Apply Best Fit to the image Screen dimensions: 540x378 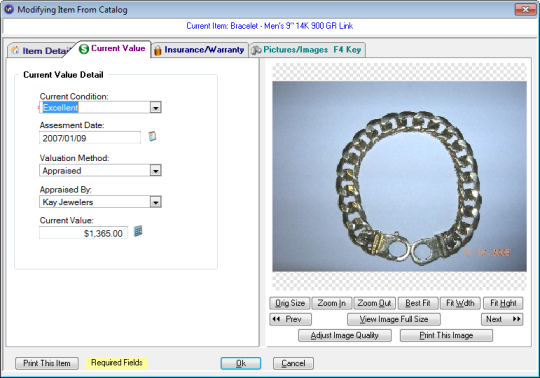[x=418, y=303]
